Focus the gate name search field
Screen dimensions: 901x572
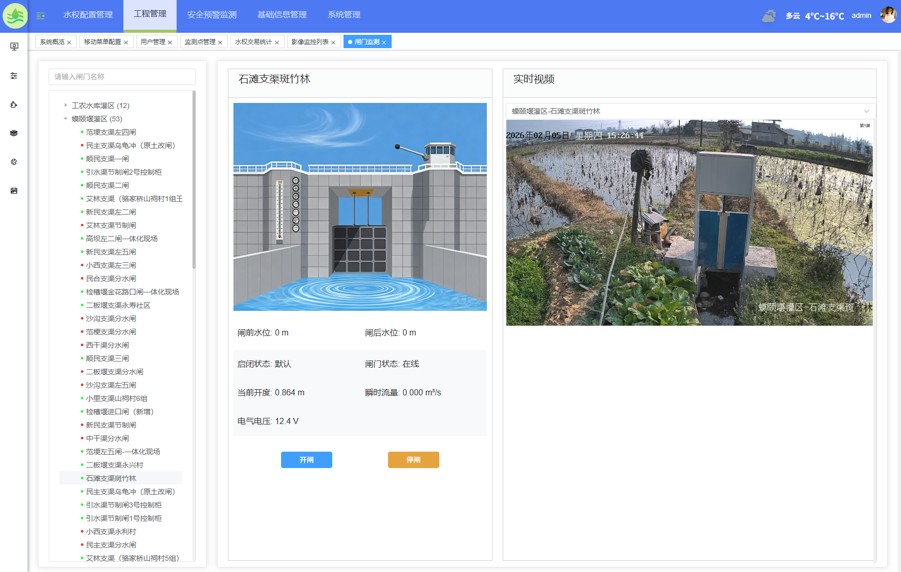click(x=122, y=76)
